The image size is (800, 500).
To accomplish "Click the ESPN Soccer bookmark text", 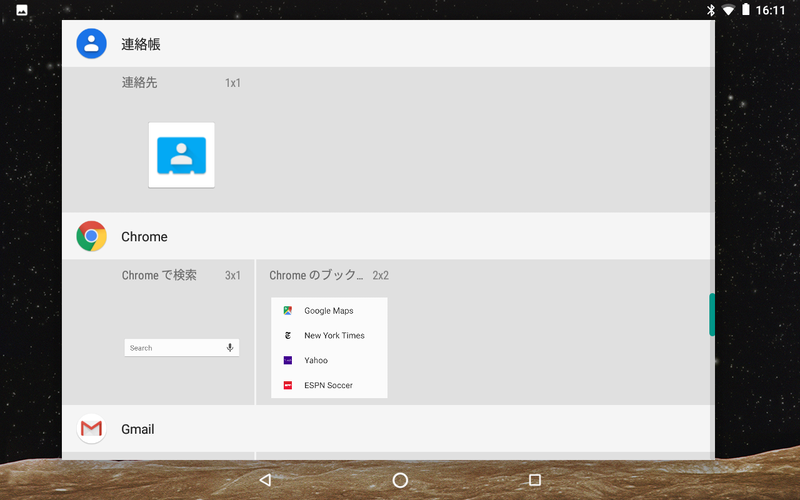I will coord(328,385).
